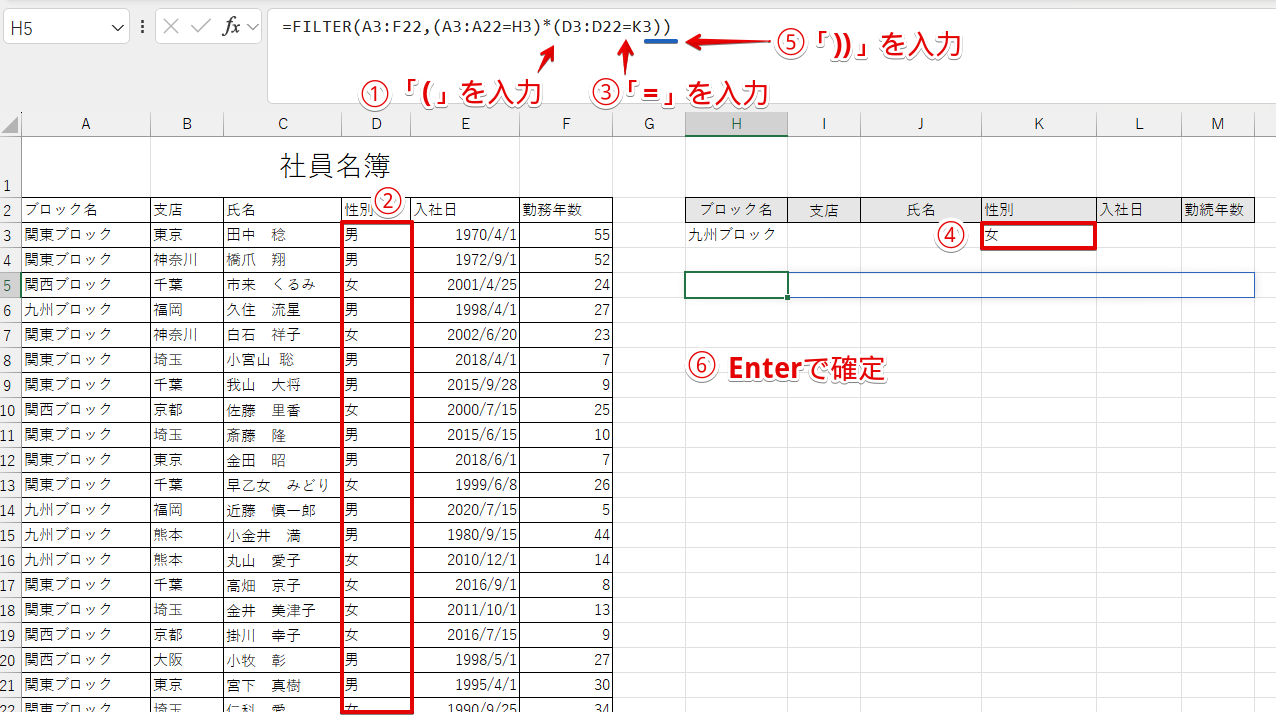Select column D header
The width and height of the screenshot is (1276, 718).
point(376,124)
